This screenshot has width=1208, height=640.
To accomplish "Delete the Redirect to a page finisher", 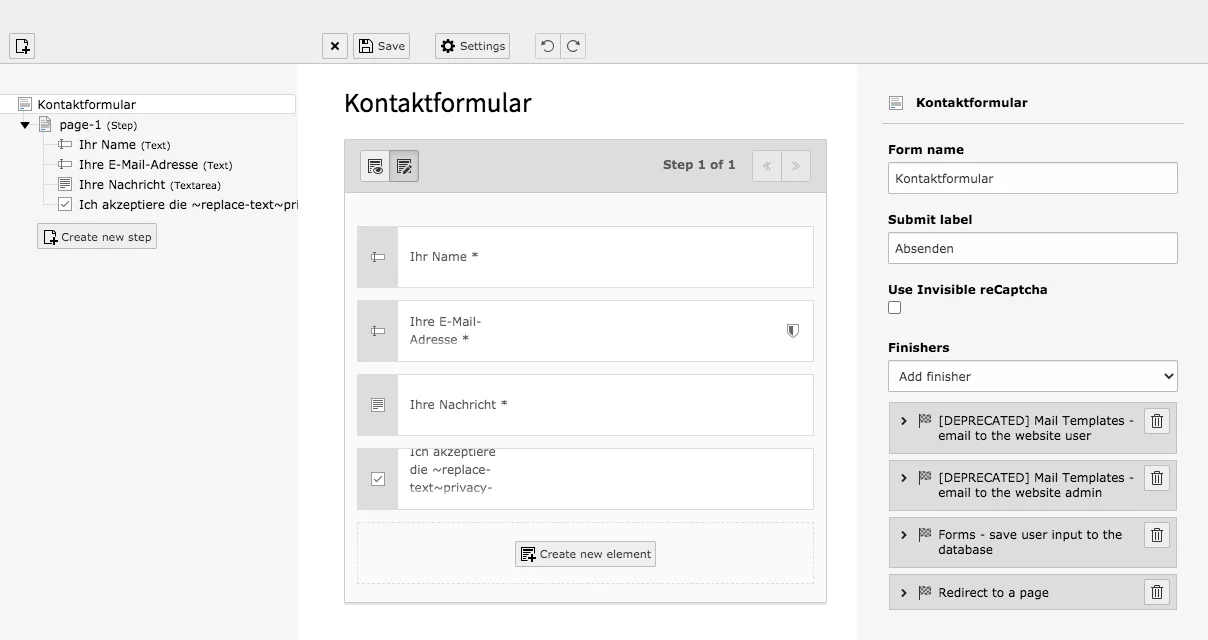I will (x=1156, y=592).
